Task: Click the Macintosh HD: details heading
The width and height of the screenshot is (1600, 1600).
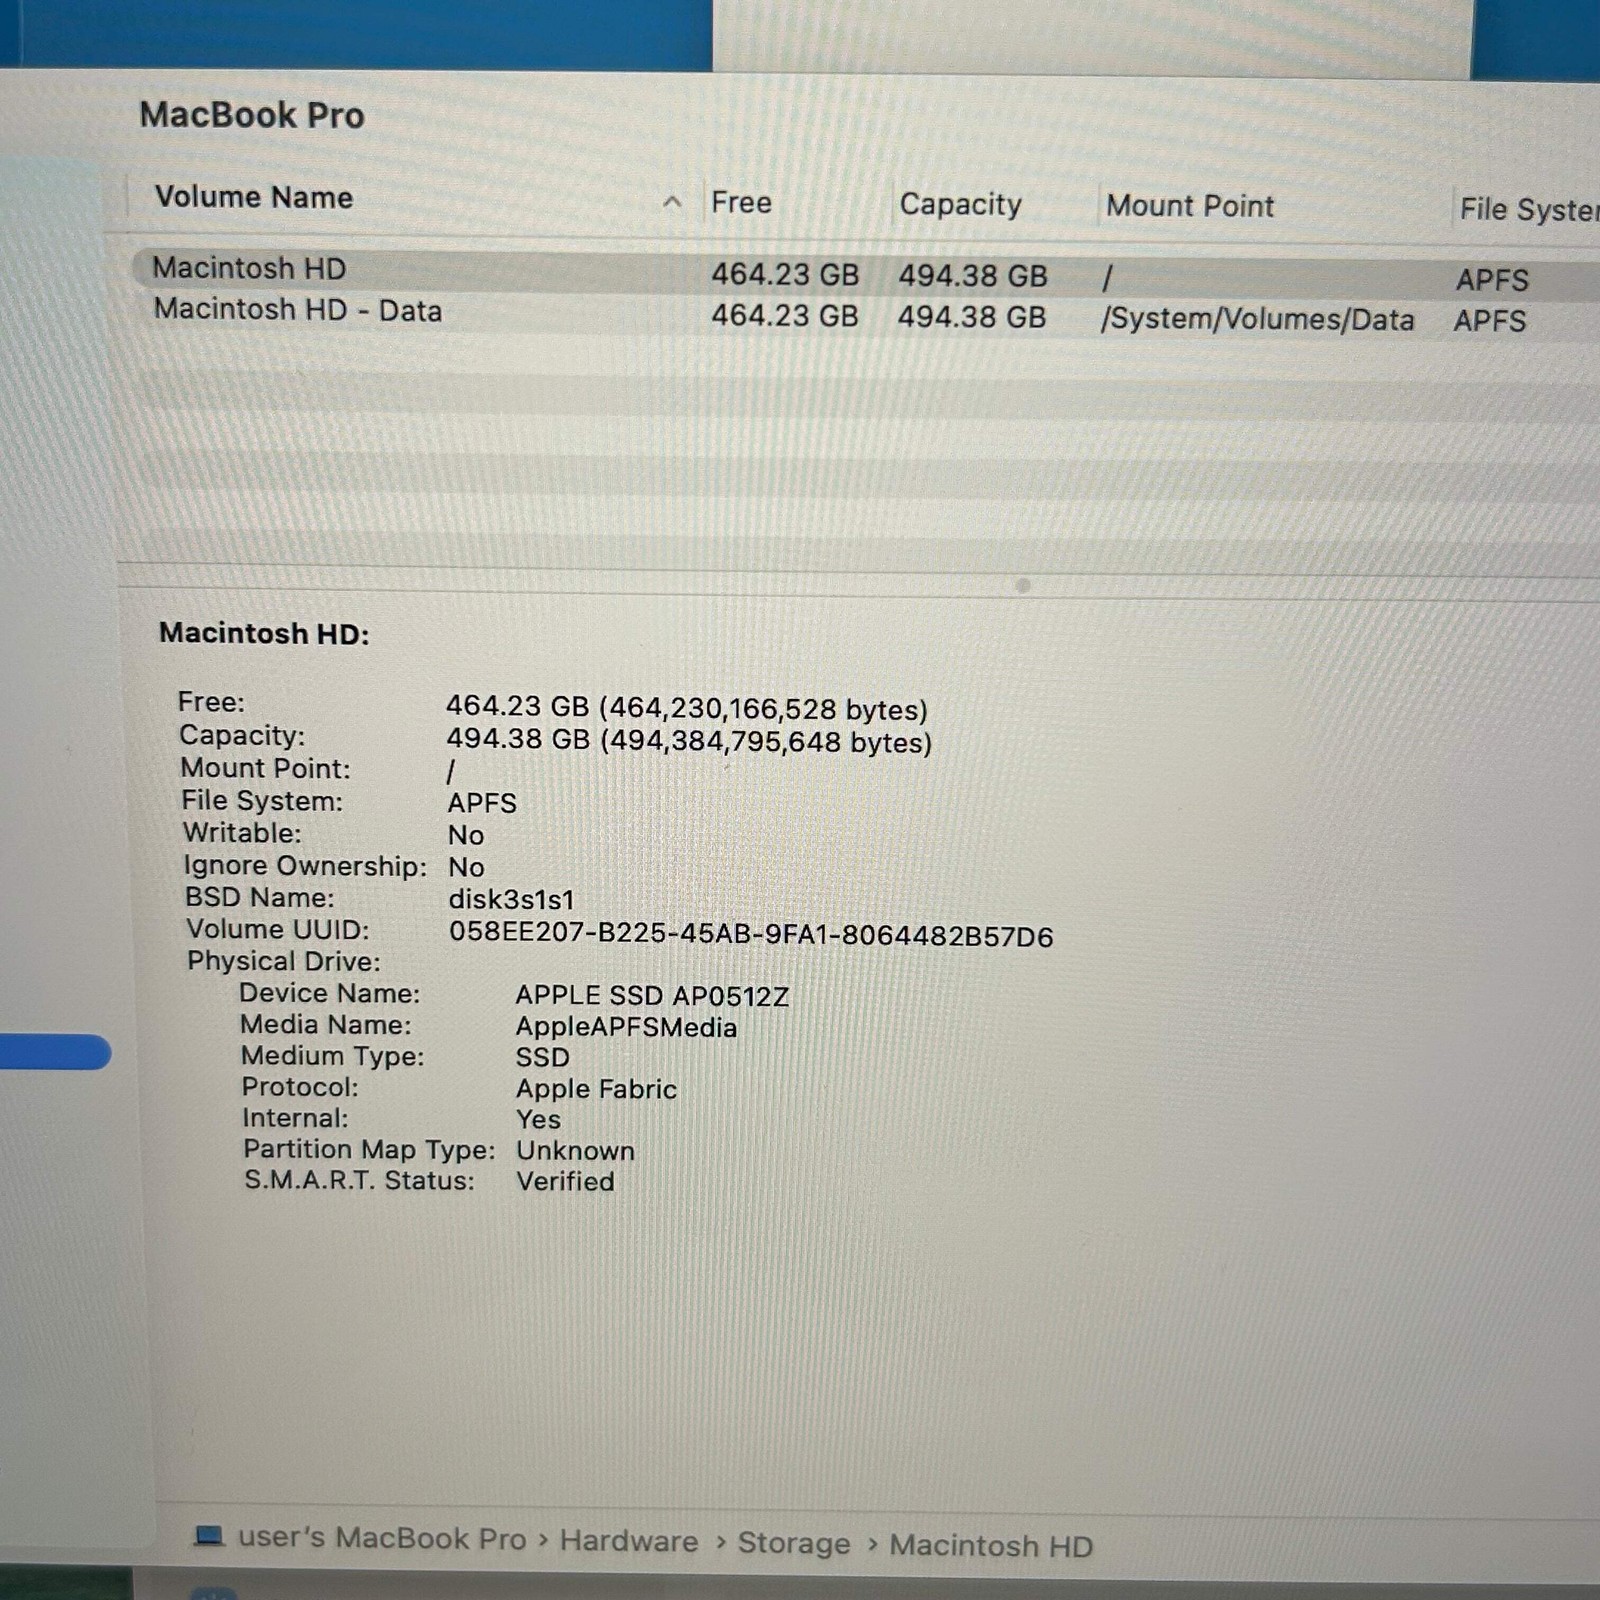Action: pos(264,634)
